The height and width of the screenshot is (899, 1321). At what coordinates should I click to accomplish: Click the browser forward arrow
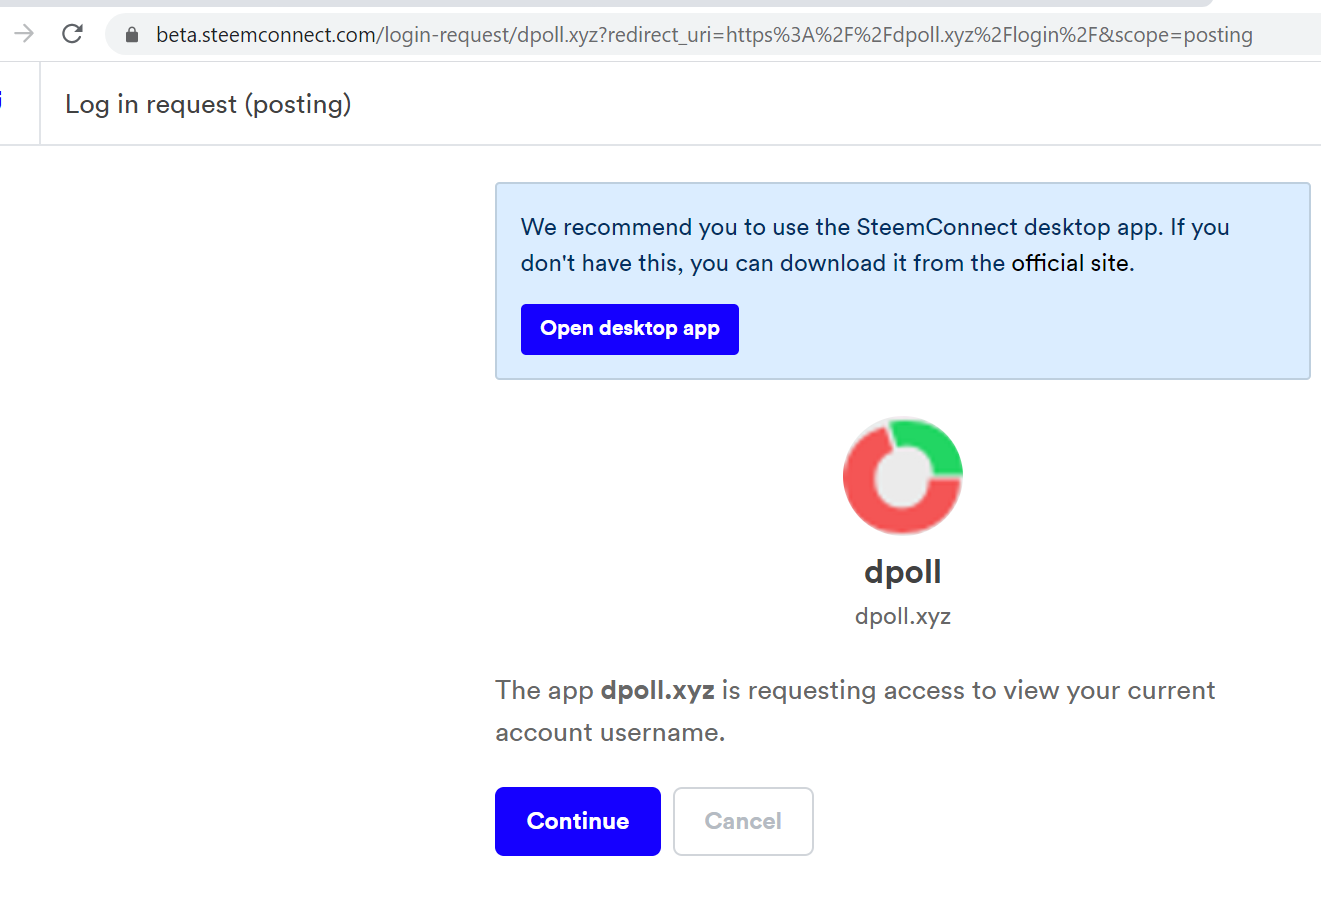(24, 34)
